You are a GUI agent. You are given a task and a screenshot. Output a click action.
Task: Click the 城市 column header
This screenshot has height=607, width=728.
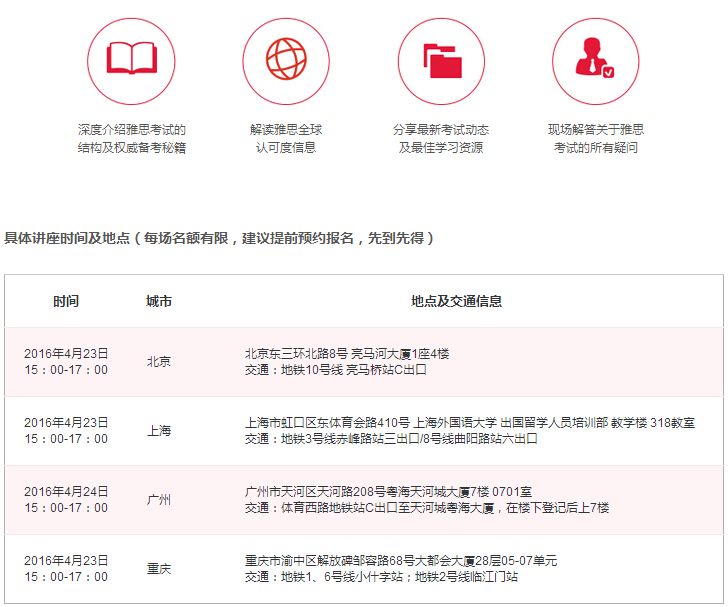click(x=159, y=301)
